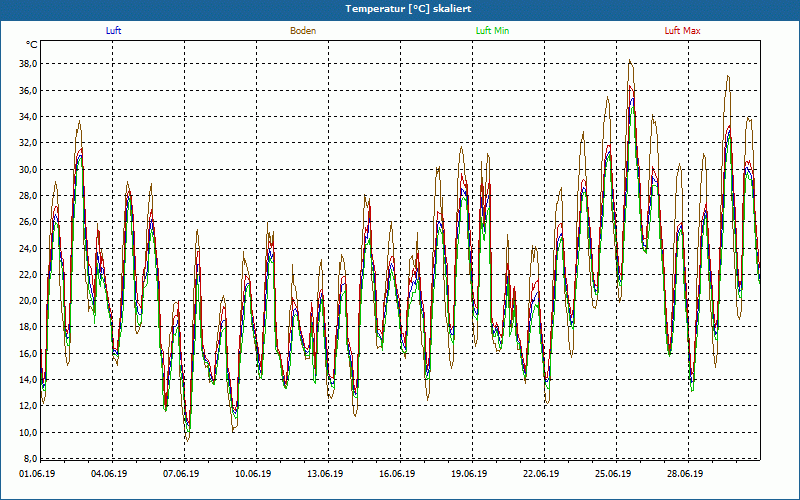Click the °C unit label on y-axis
The width and height of the screenshot is (800, 500).
click(x=32, y=45)
